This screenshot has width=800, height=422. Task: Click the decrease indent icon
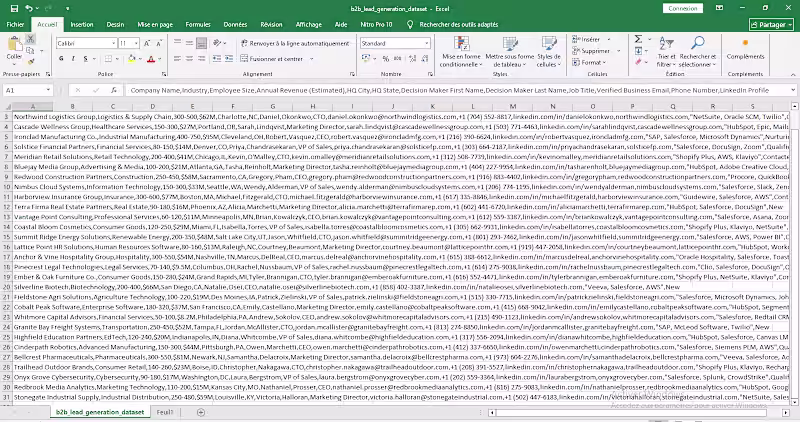tap(217, 59)
